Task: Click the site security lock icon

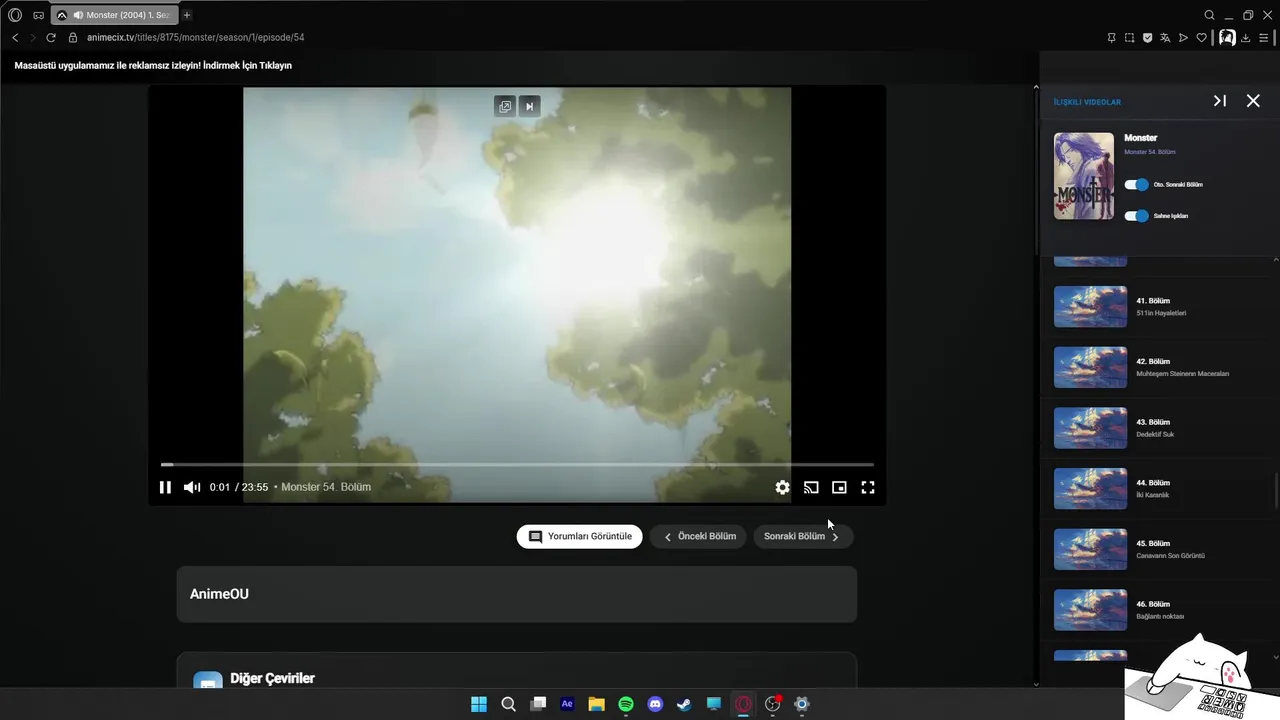Action: click(73, 37)
